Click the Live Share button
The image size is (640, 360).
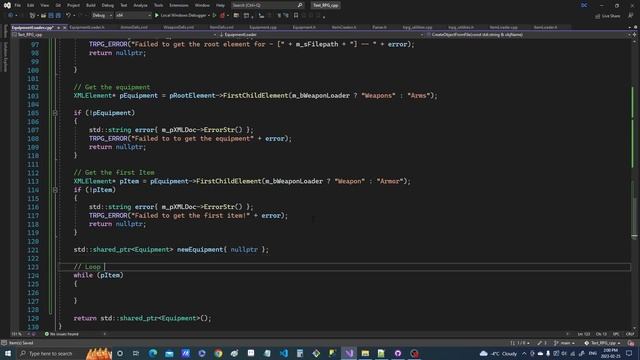tap(607, 16)
